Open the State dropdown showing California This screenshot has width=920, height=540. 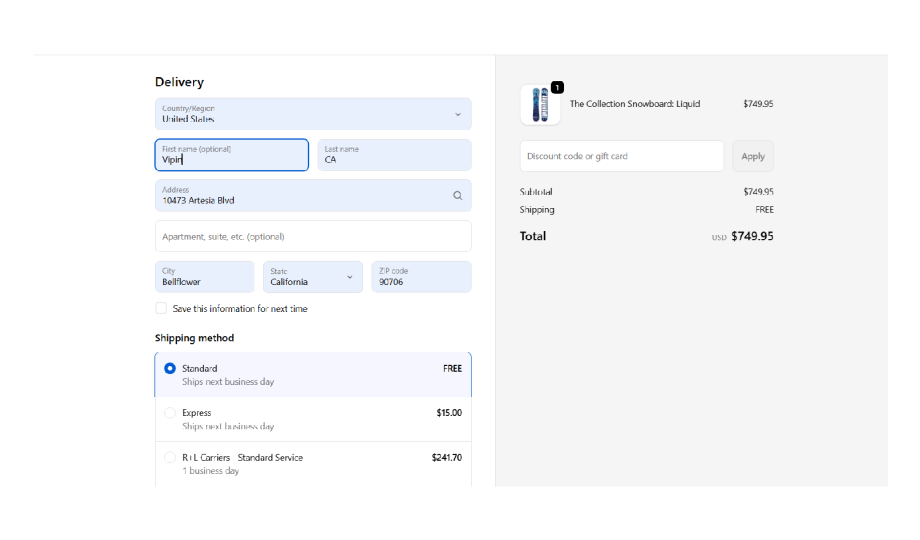(312, 277)
